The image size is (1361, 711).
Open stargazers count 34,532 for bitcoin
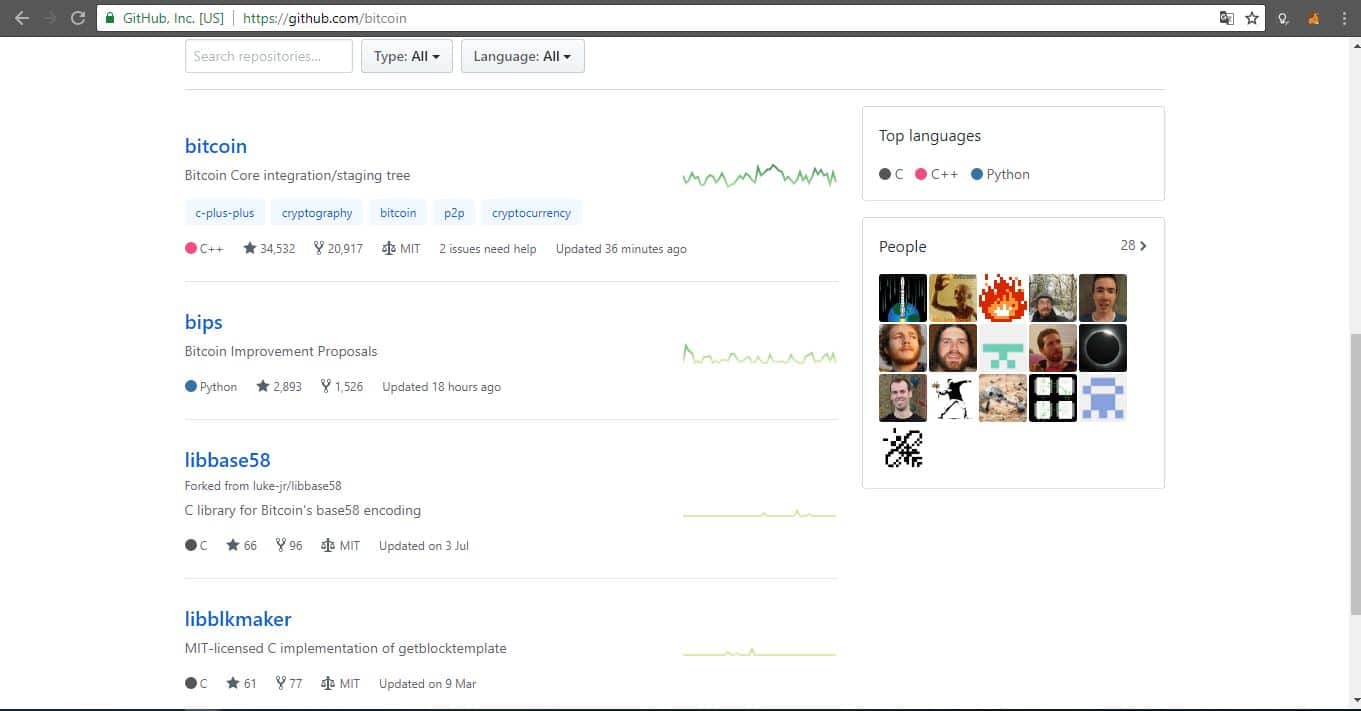tap(269, 249)
